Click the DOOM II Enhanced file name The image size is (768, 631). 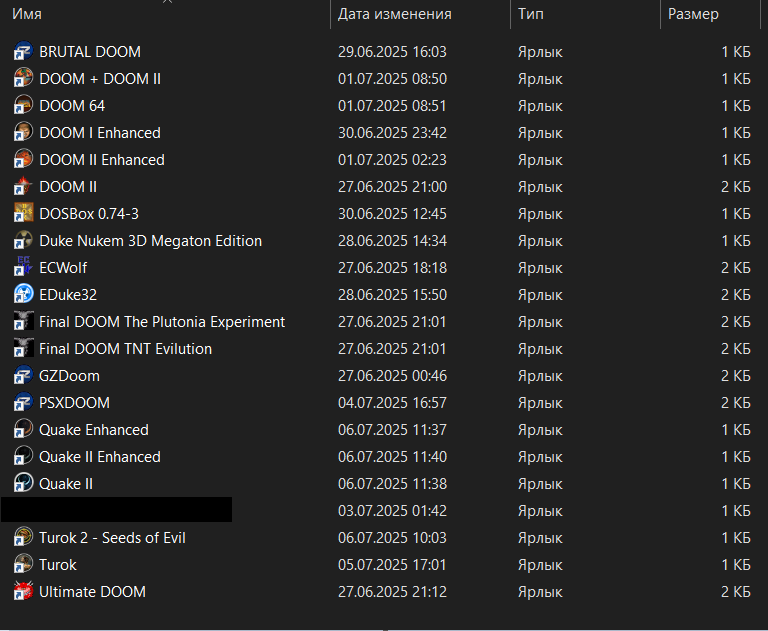point(102,160)
